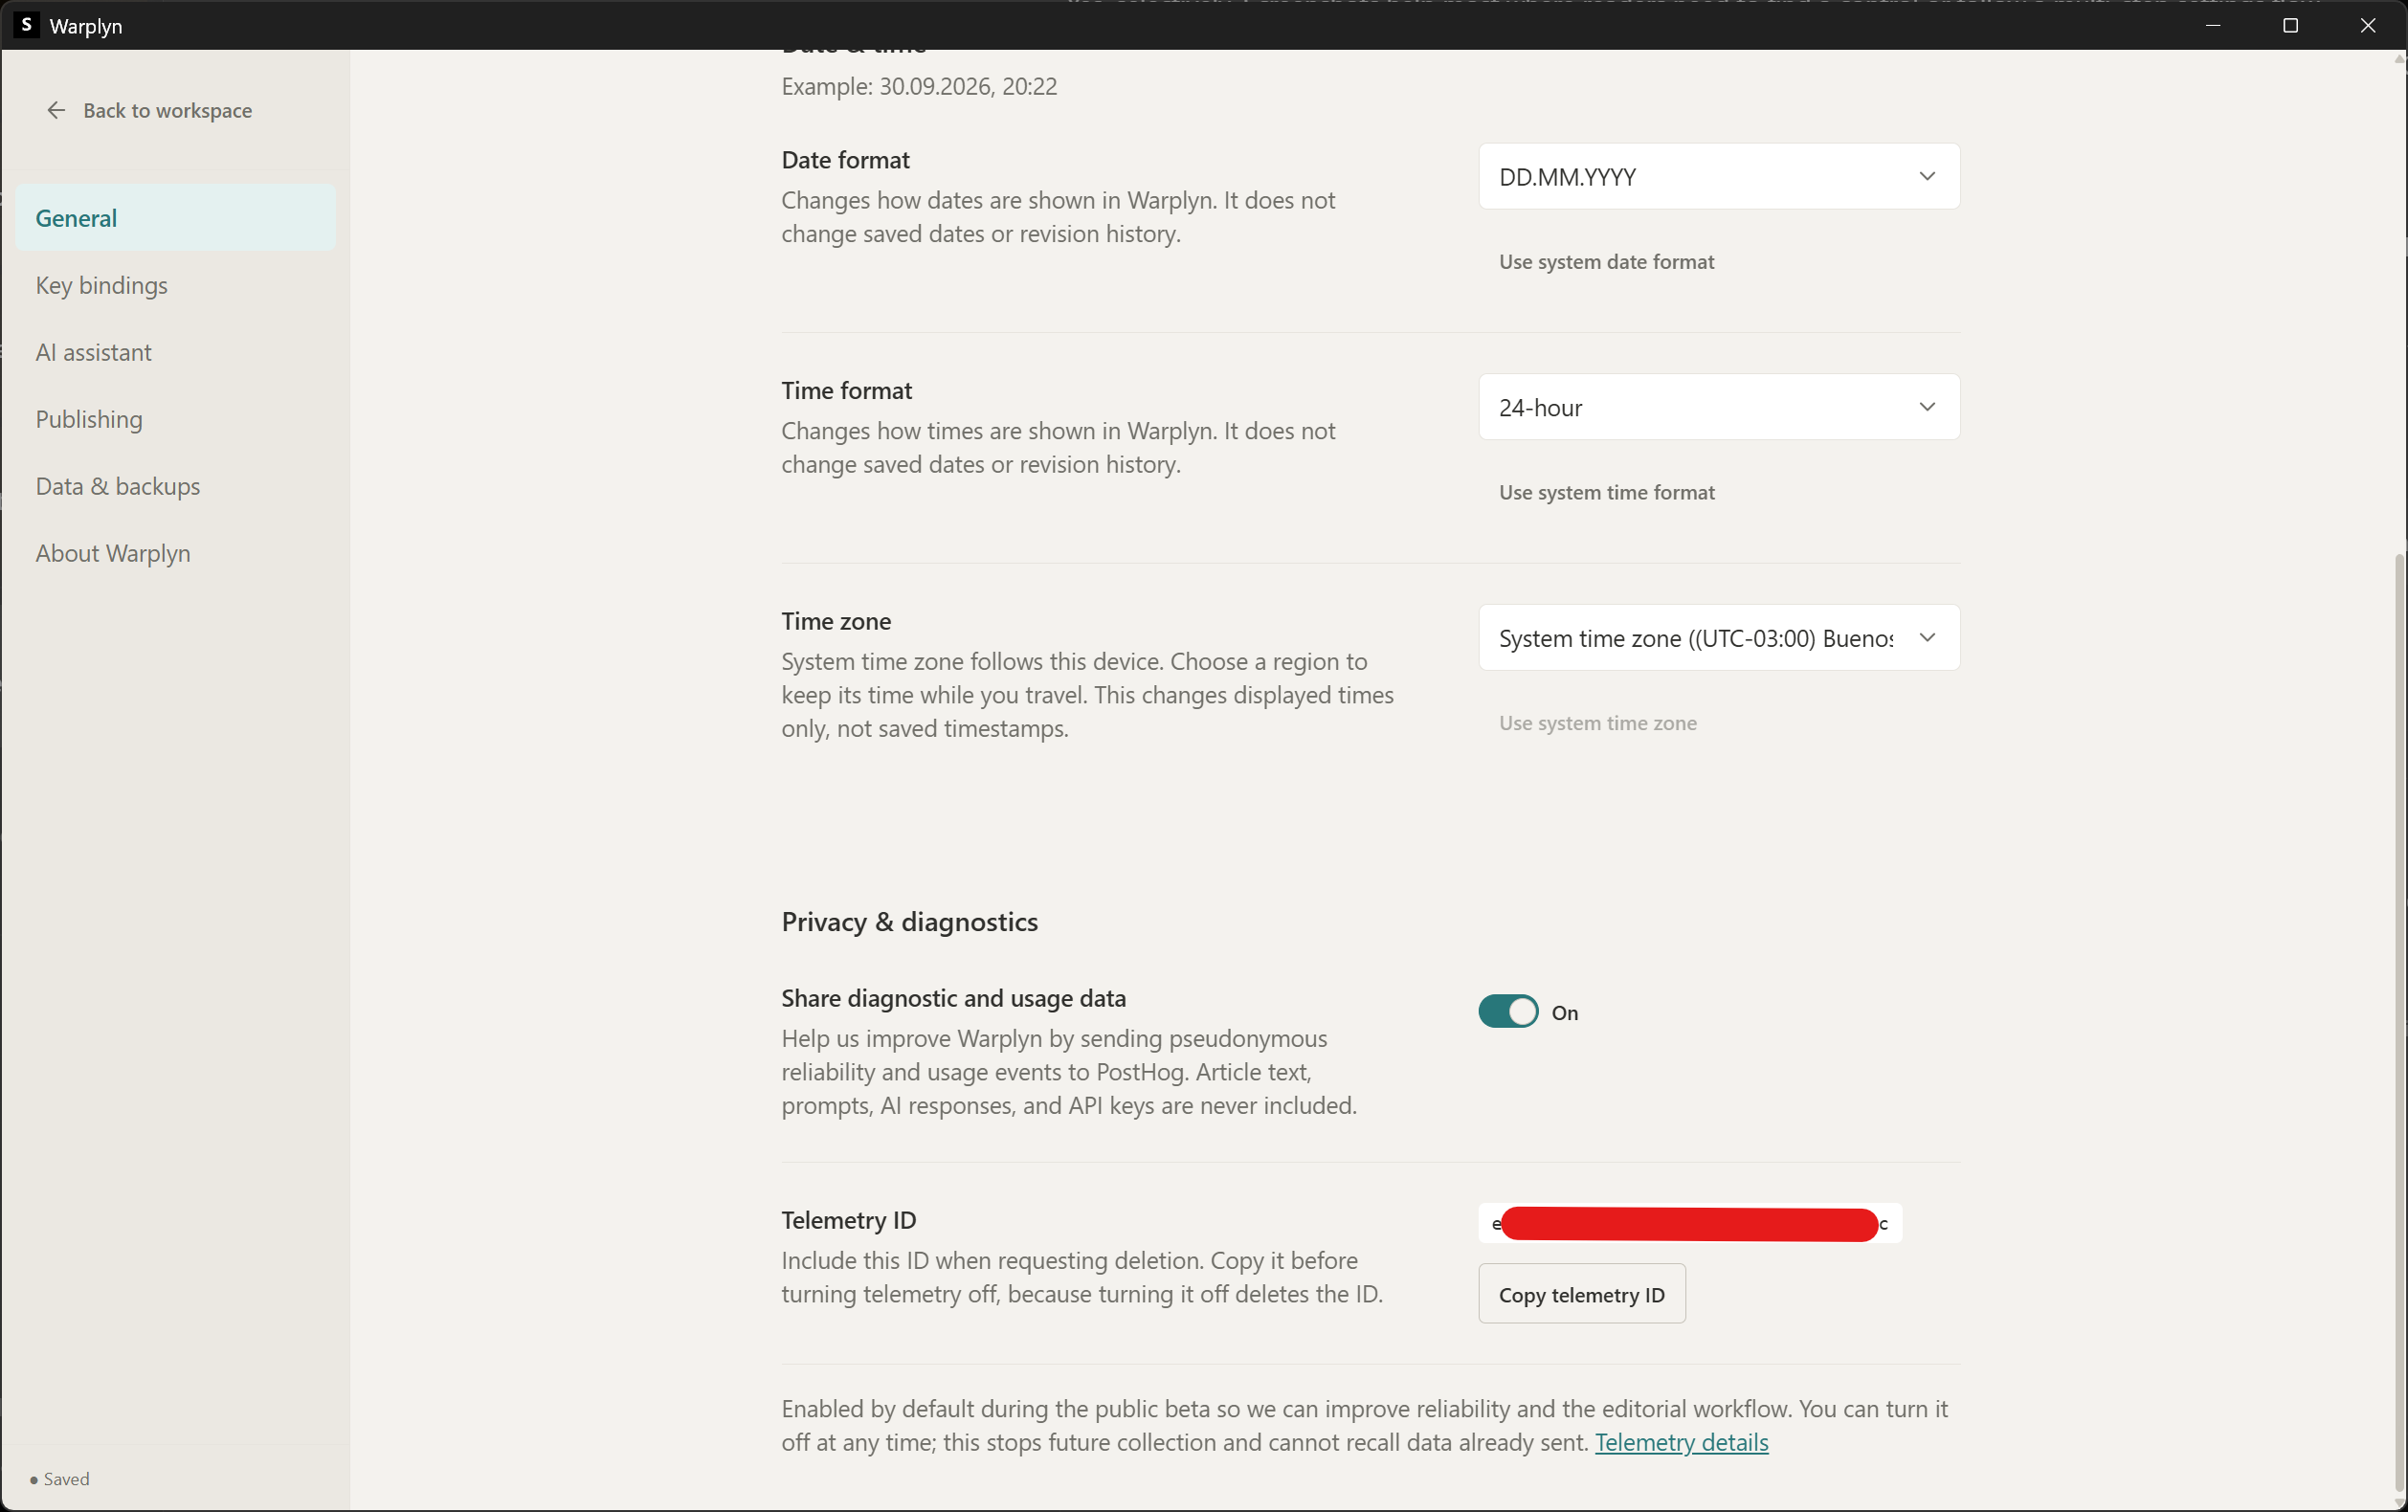
Task: Minimize the Warplyn window
Action: 2213,26
